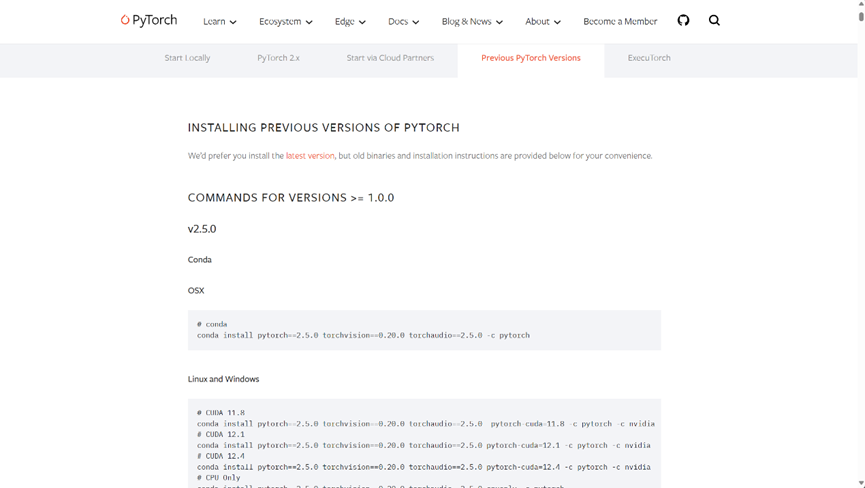Click the Conda subheading
The image size is (865, 488).
click(200, 260)
